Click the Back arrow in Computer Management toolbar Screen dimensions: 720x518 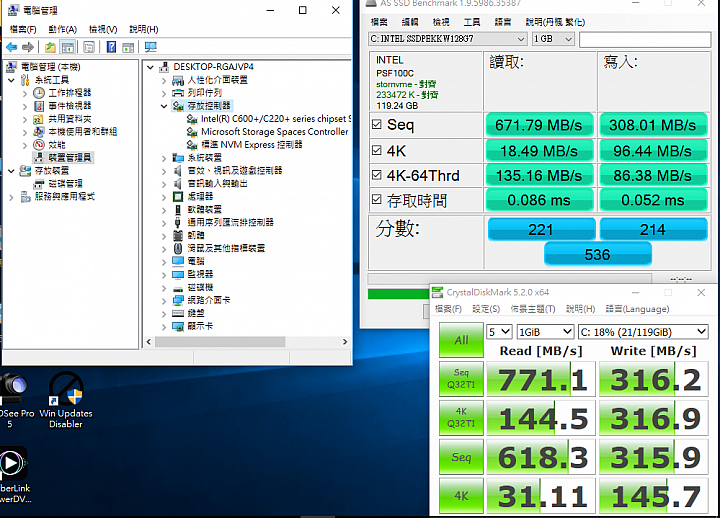click(x=11, y=47)
